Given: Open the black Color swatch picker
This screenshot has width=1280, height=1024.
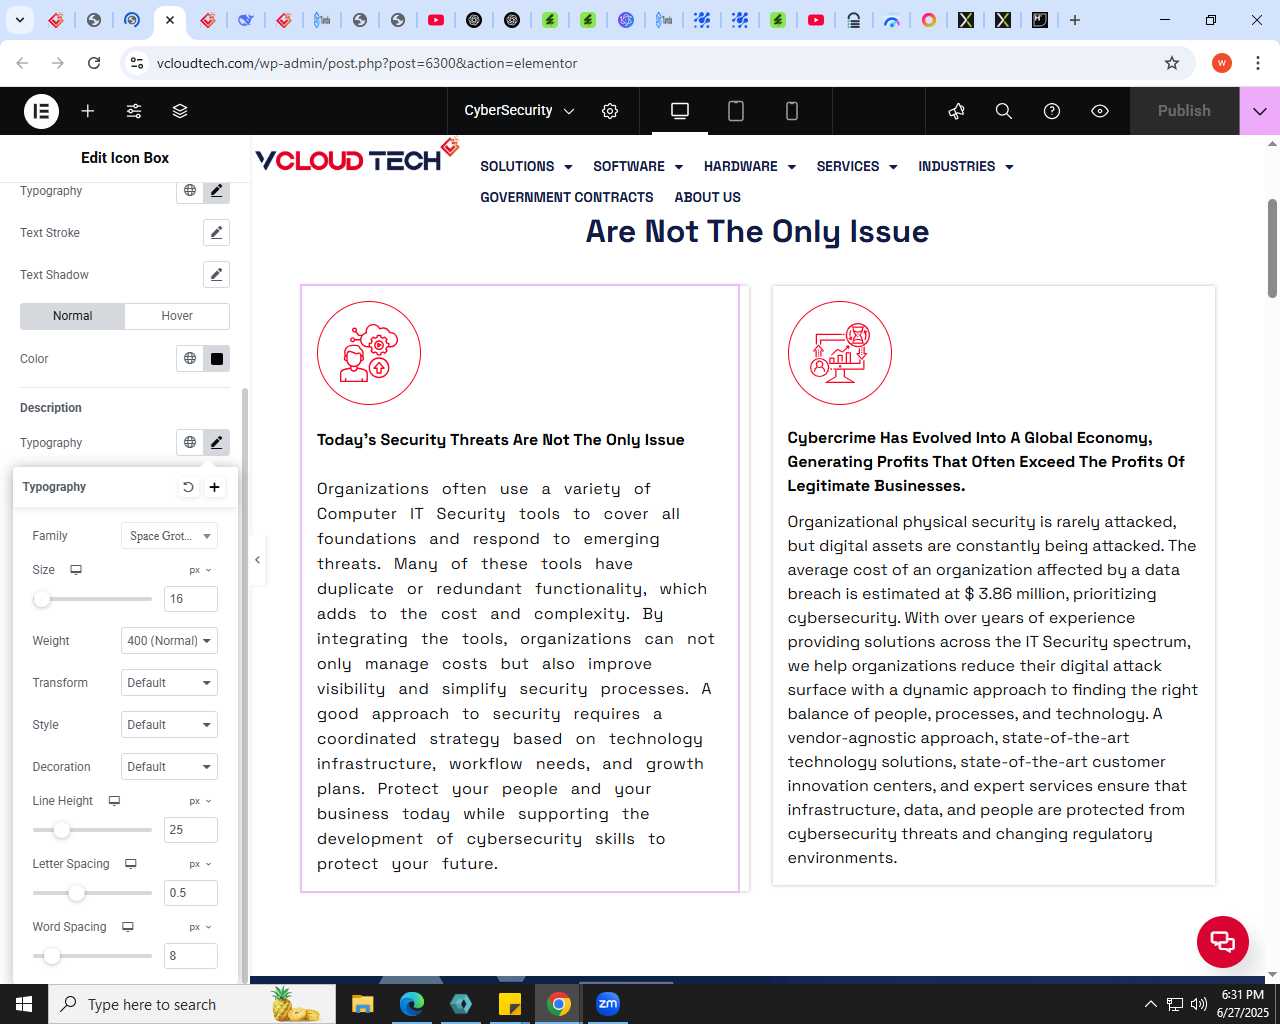Looking at the screenshot, I should (x=216, y=359).
